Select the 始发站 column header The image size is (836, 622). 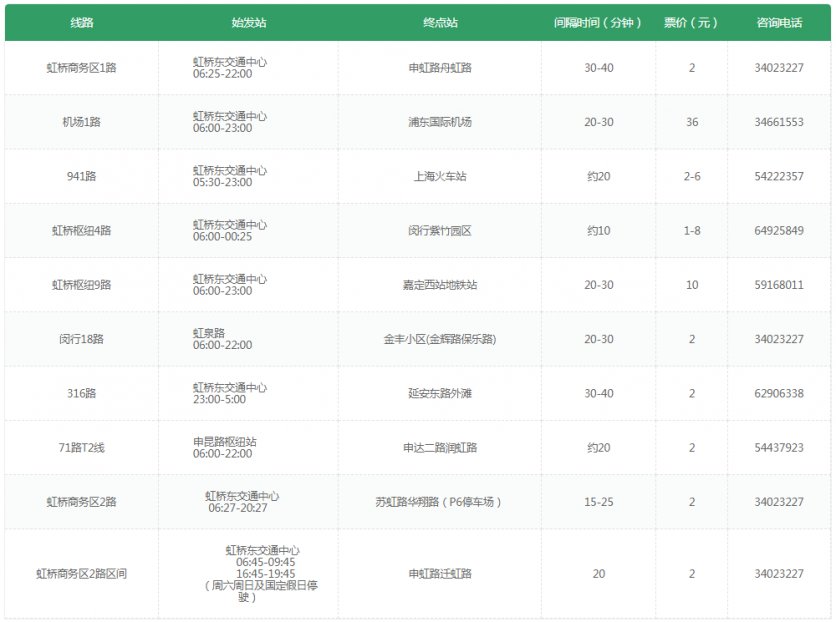248,22
